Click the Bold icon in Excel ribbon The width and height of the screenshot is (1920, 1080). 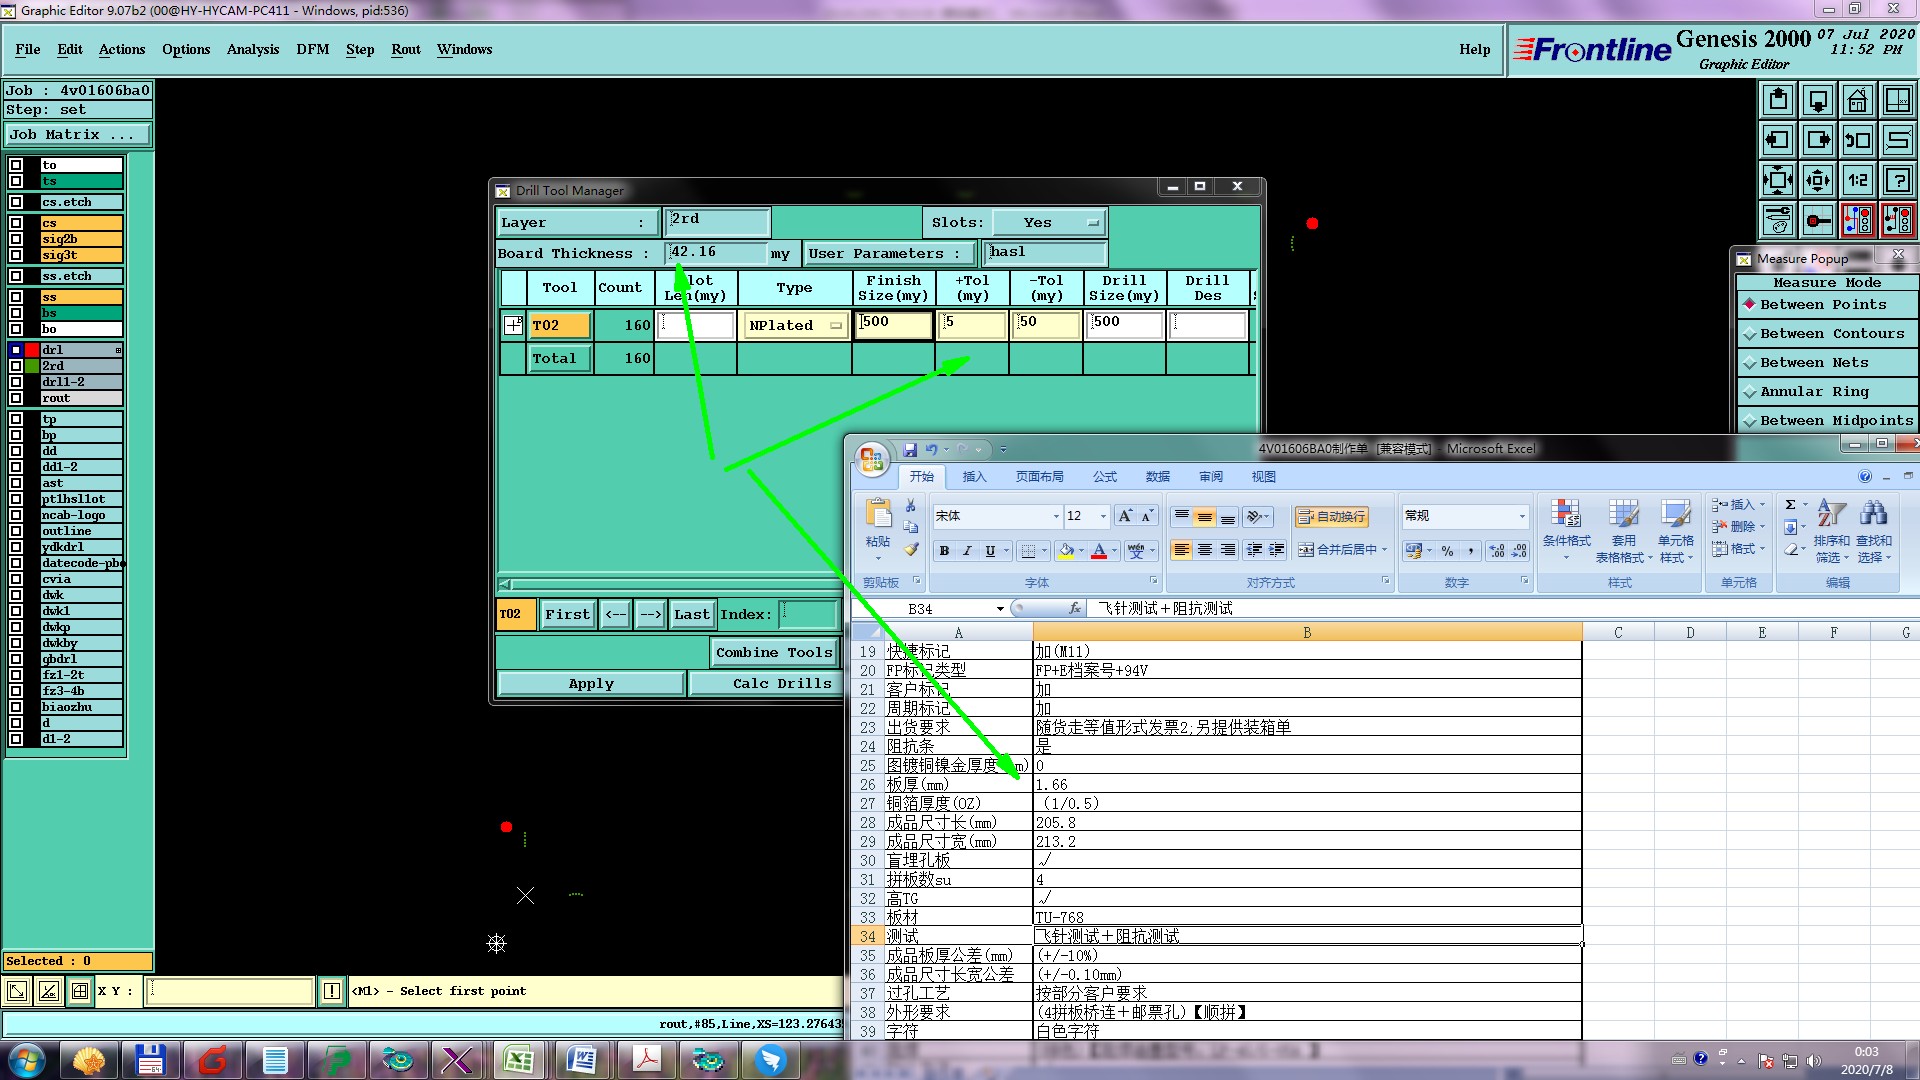944,550
